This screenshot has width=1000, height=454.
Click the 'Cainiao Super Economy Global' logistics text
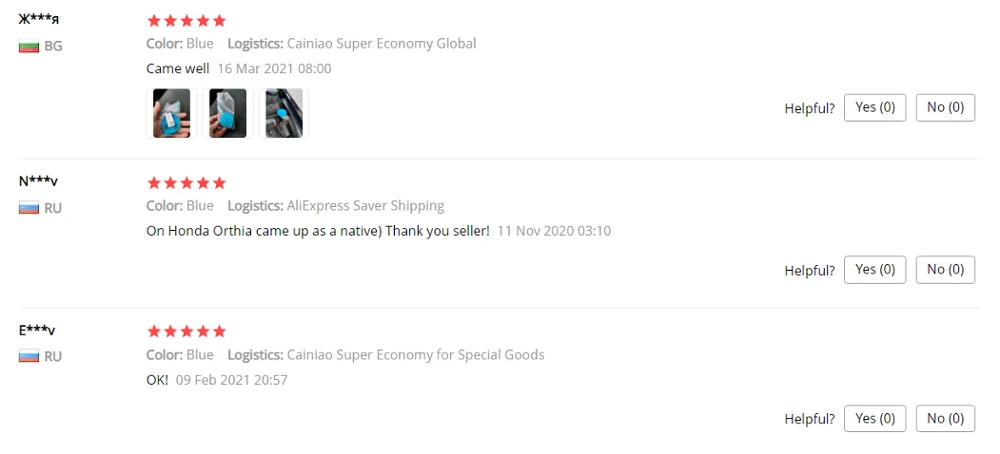381,44
